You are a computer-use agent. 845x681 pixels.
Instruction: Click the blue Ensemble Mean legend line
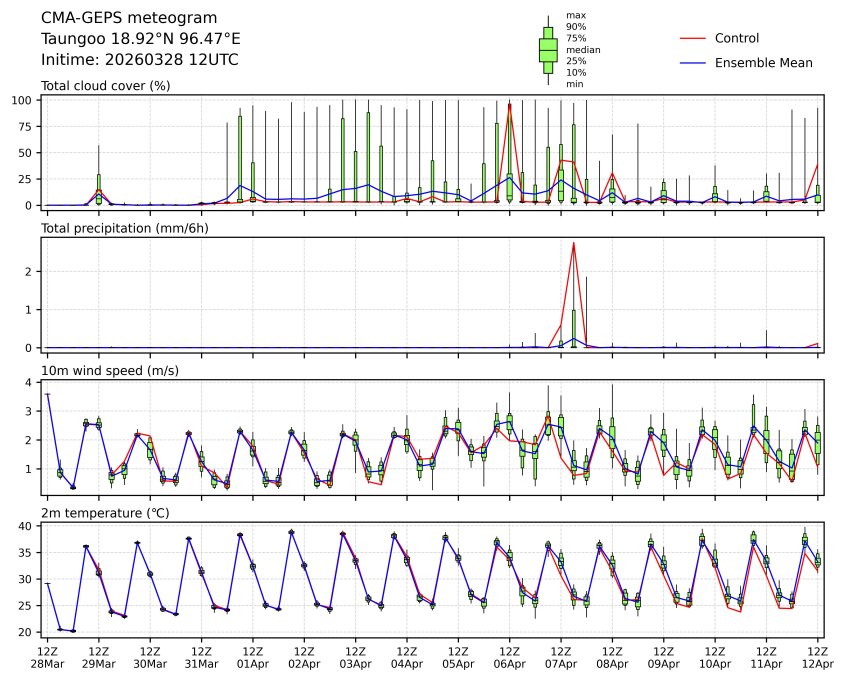(x=693, y=62)
